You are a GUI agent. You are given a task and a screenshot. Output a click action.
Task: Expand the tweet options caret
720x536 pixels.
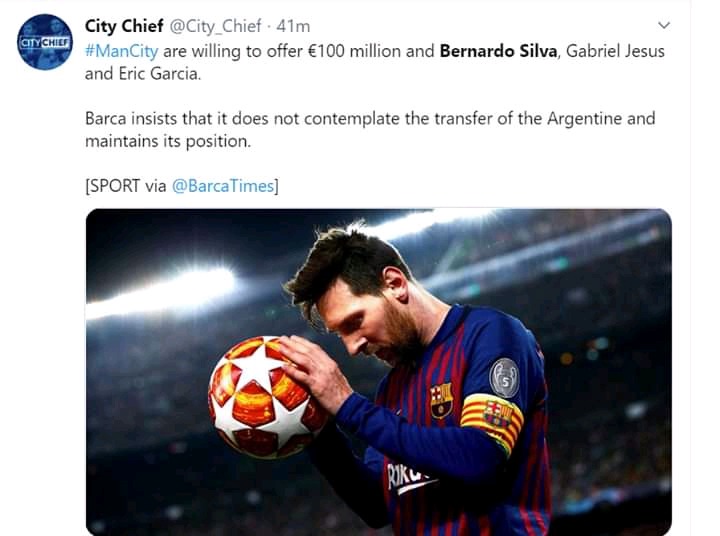click(663, 26)
